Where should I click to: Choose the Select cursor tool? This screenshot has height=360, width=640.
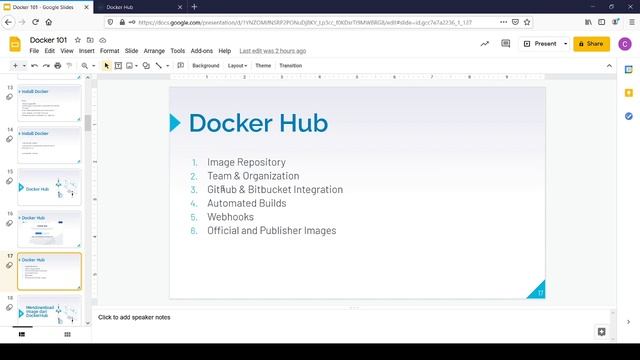(107, 66)
